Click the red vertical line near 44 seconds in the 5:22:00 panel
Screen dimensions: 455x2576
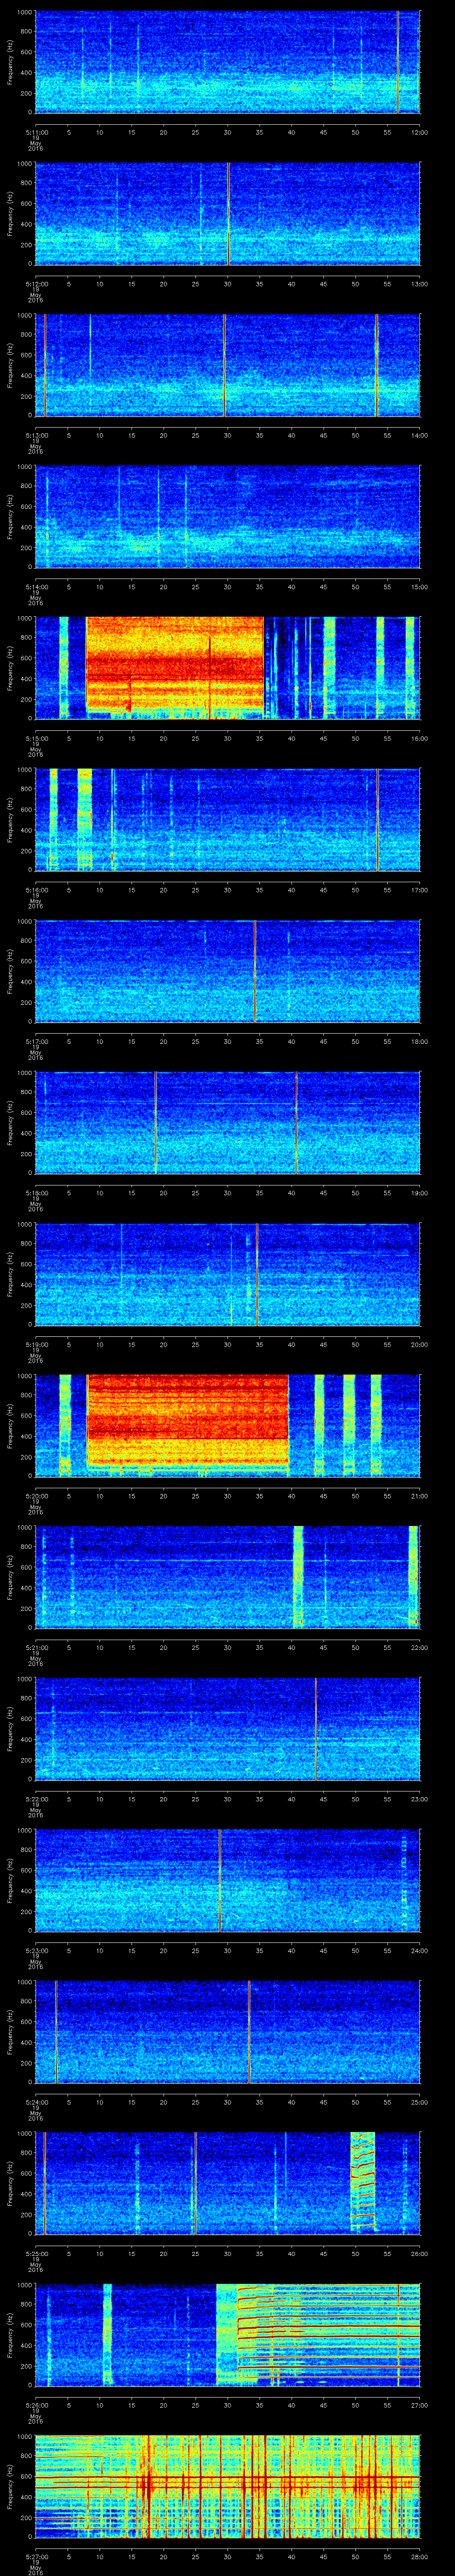(316, 1729)
